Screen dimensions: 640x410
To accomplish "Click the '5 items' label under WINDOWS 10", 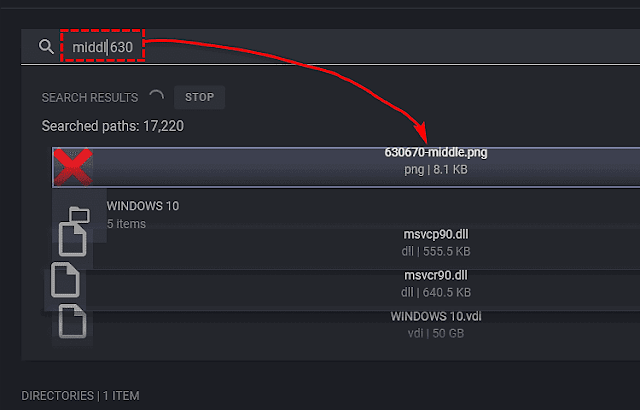I will (126, 223).
